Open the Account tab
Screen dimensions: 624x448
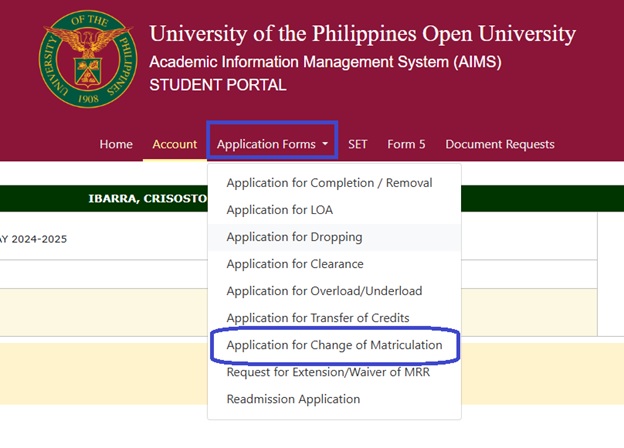(x=174, y=144)
